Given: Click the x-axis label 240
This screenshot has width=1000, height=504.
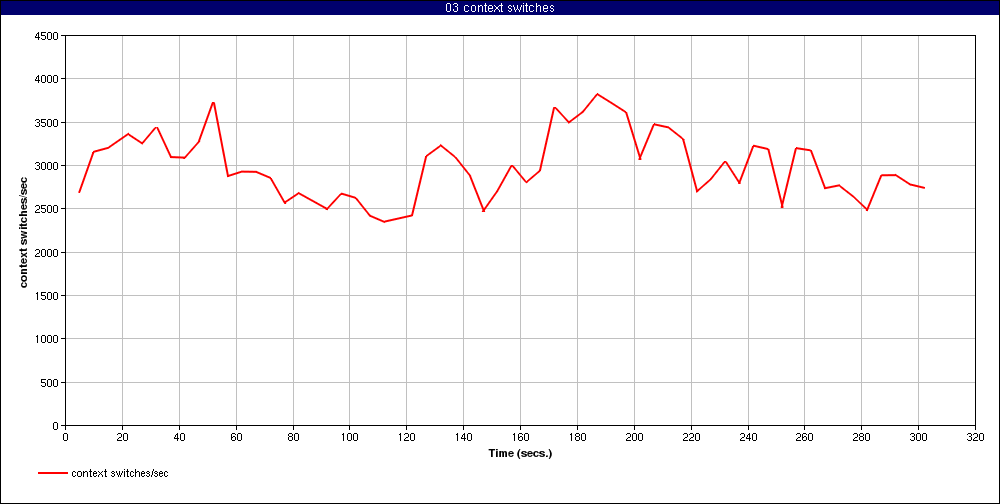Looking at the screenshot, I should [x=747, y=437].
